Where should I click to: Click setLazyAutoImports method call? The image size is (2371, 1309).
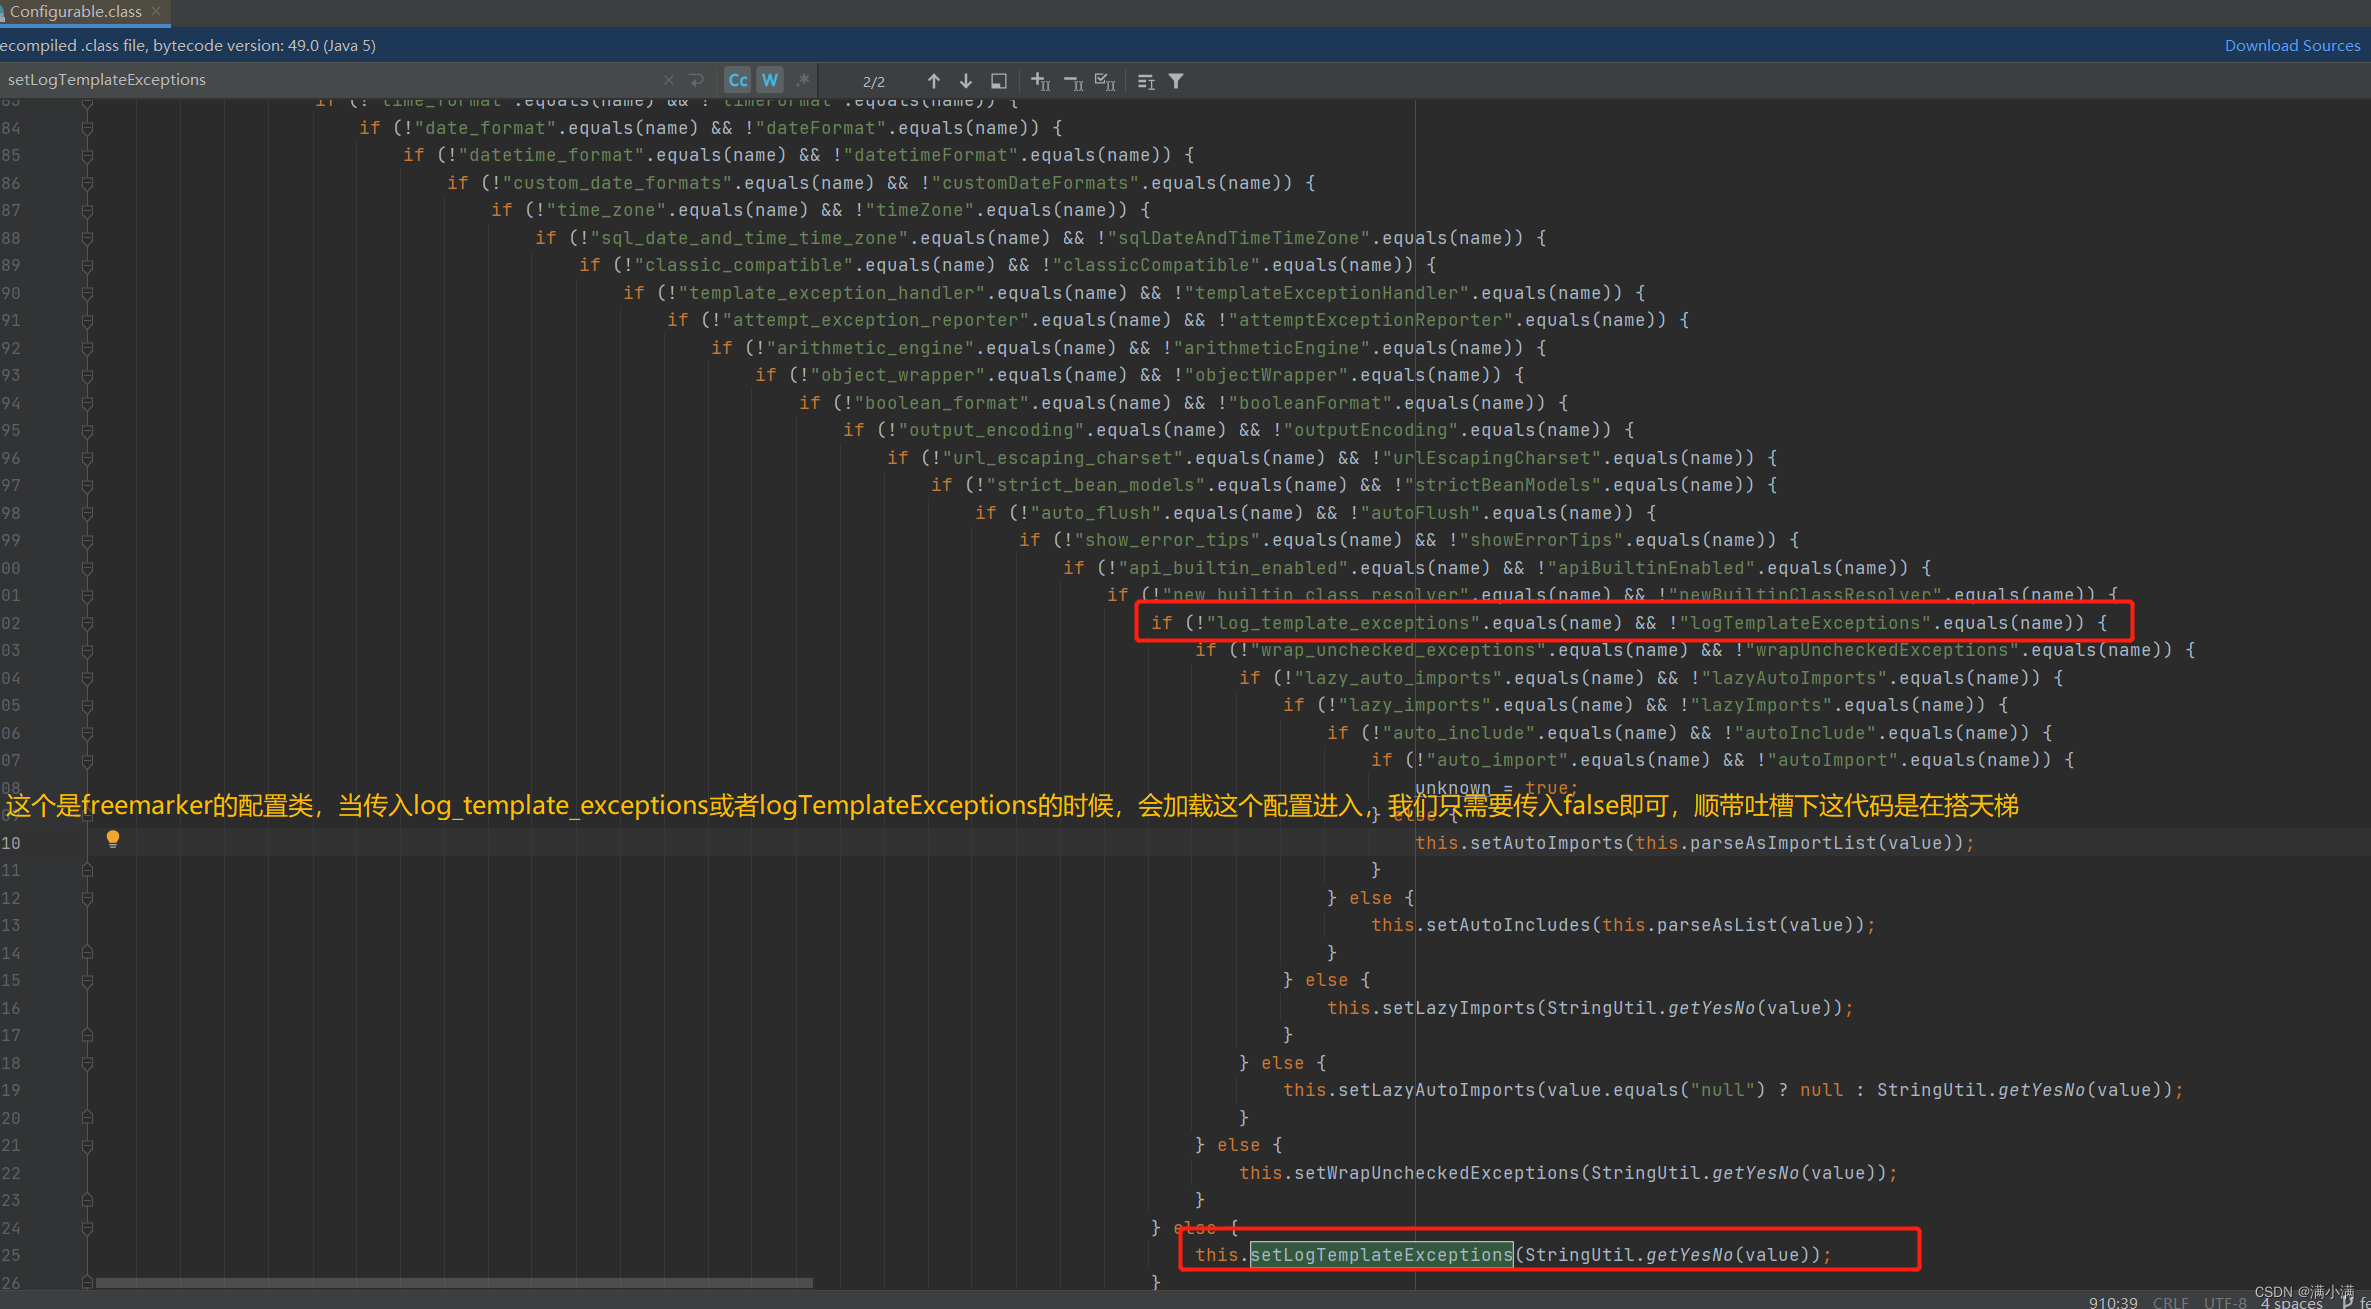point(1437,1090)
